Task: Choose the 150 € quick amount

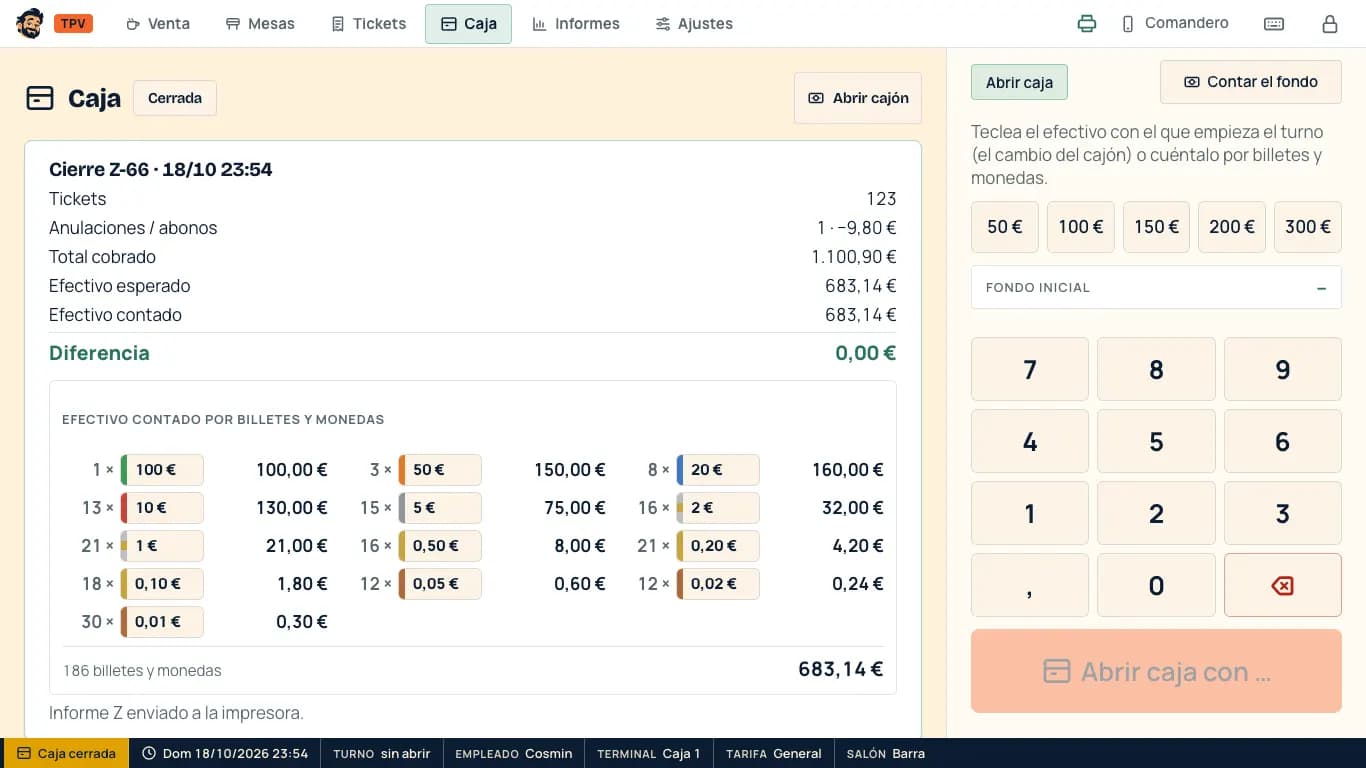Action: click(1156, 227)
